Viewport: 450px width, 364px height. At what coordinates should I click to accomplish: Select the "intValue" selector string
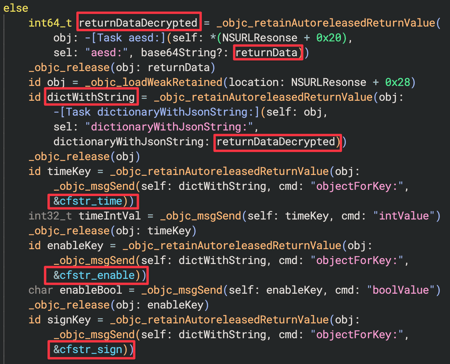point(404,216)
